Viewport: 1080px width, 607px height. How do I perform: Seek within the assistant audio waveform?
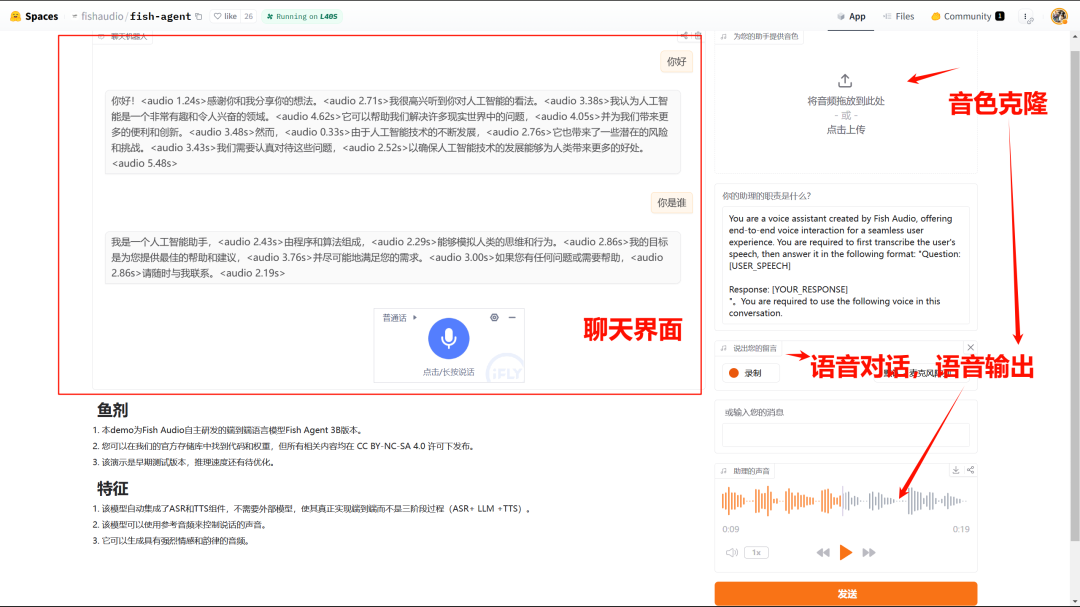click(x=845, y=501)
